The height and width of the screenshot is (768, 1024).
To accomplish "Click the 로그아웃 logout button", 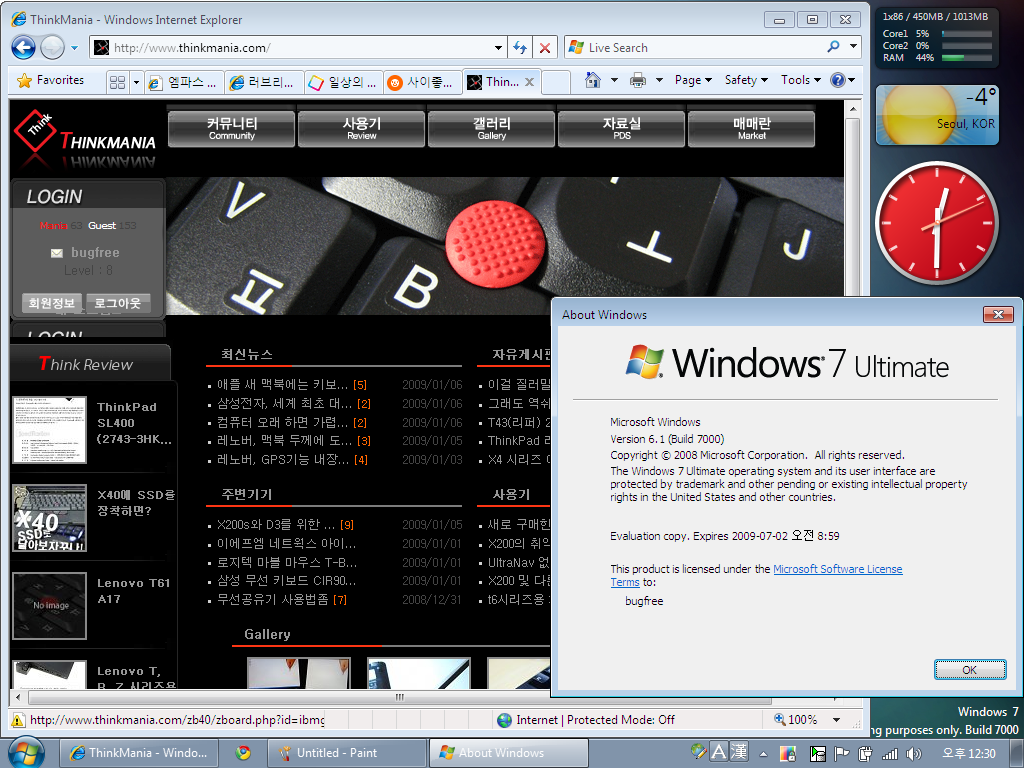I will (x=118, y=303).
